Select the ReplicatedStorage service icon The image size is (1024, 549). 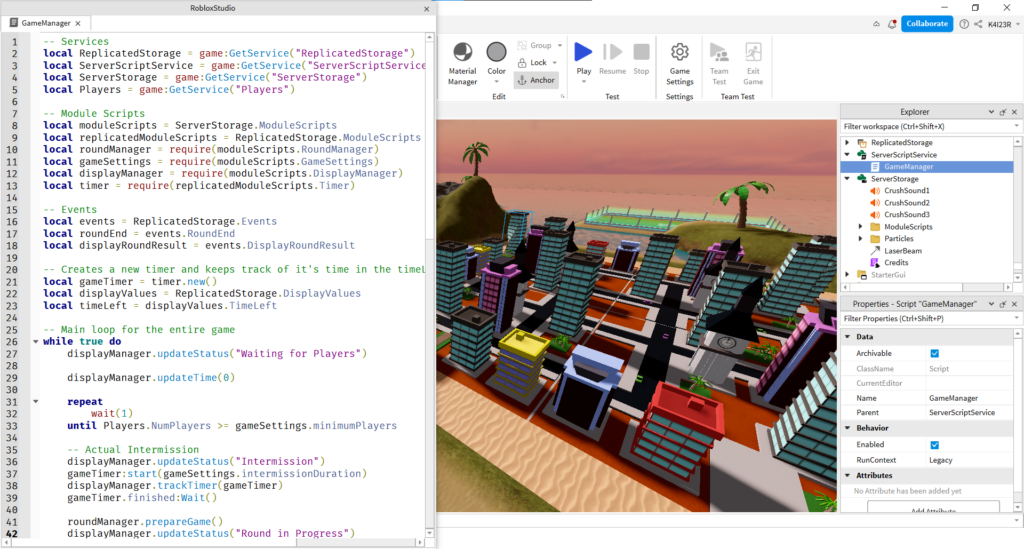tap(862, 142)
